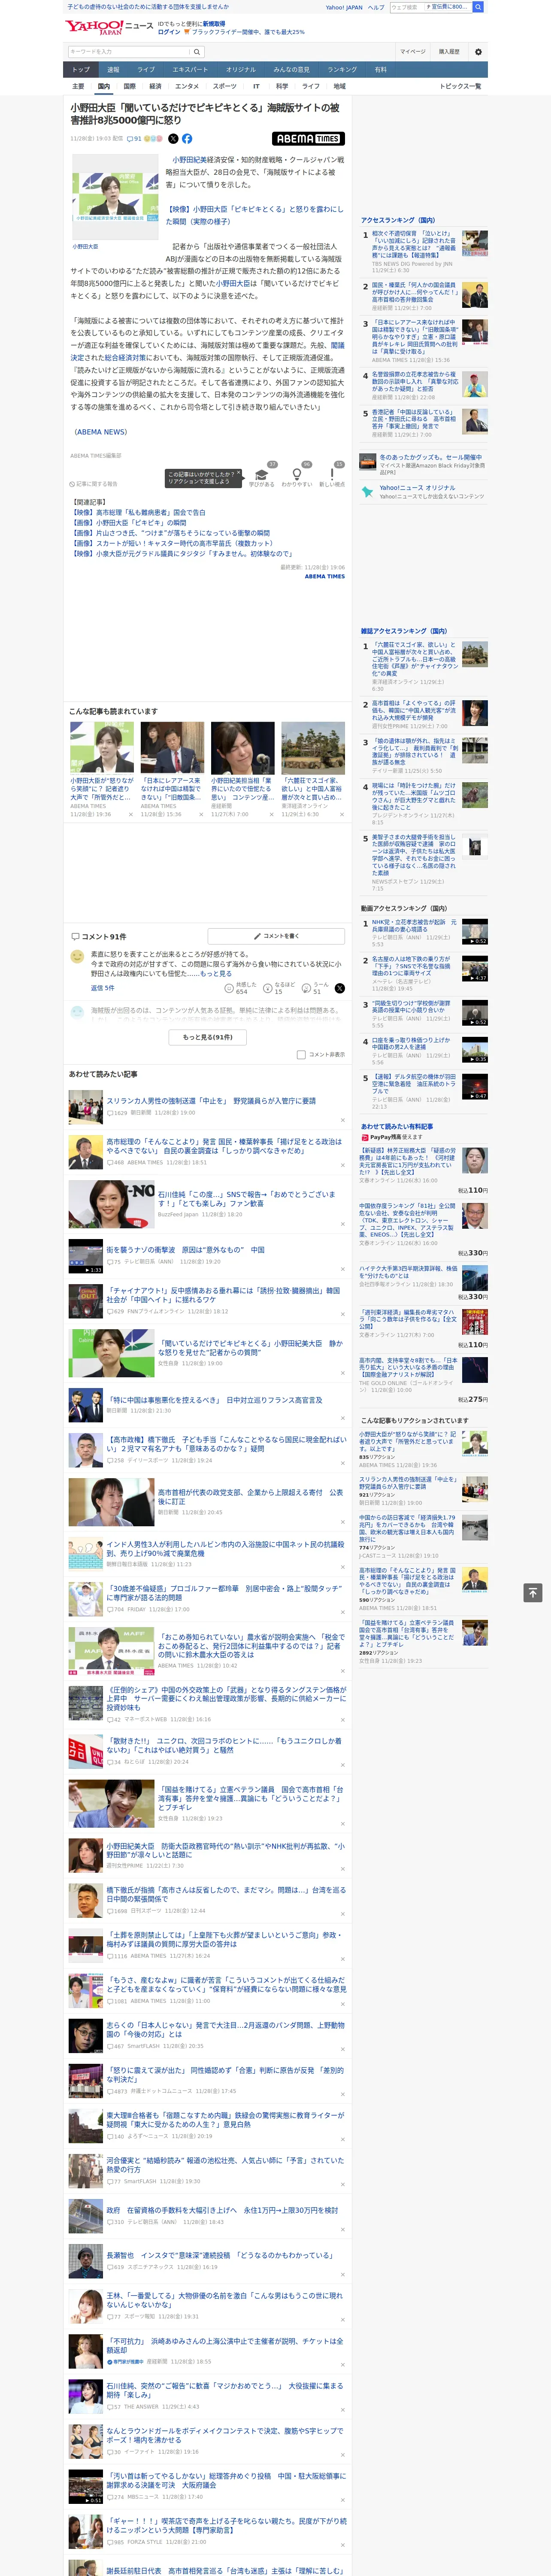
Task: Dismiss the スリランカ人男性 recommended article
Action: 342,1120
